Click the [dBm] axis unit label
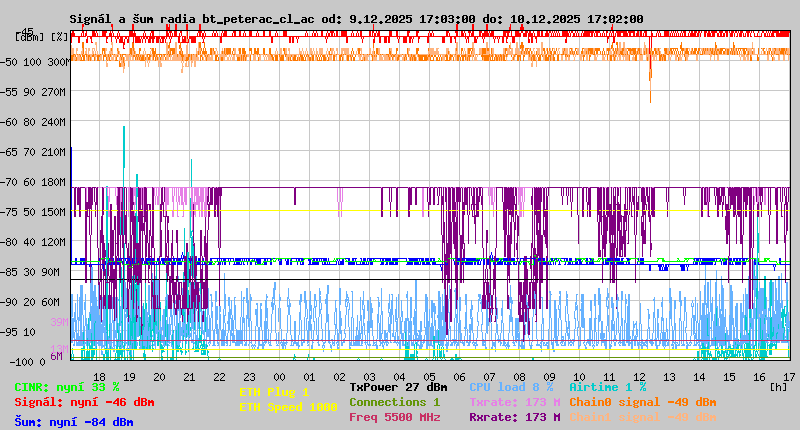This screenshot has height=430, width=800. 30,36
